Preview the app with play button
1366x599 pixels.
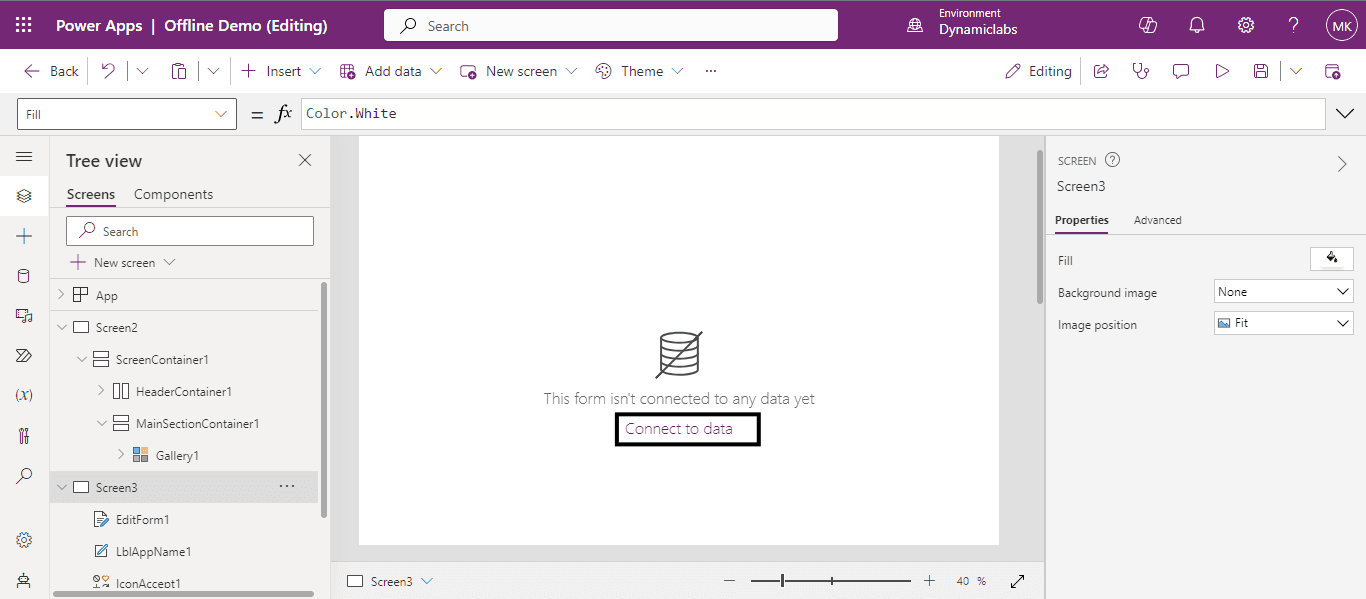[1221, 71]
